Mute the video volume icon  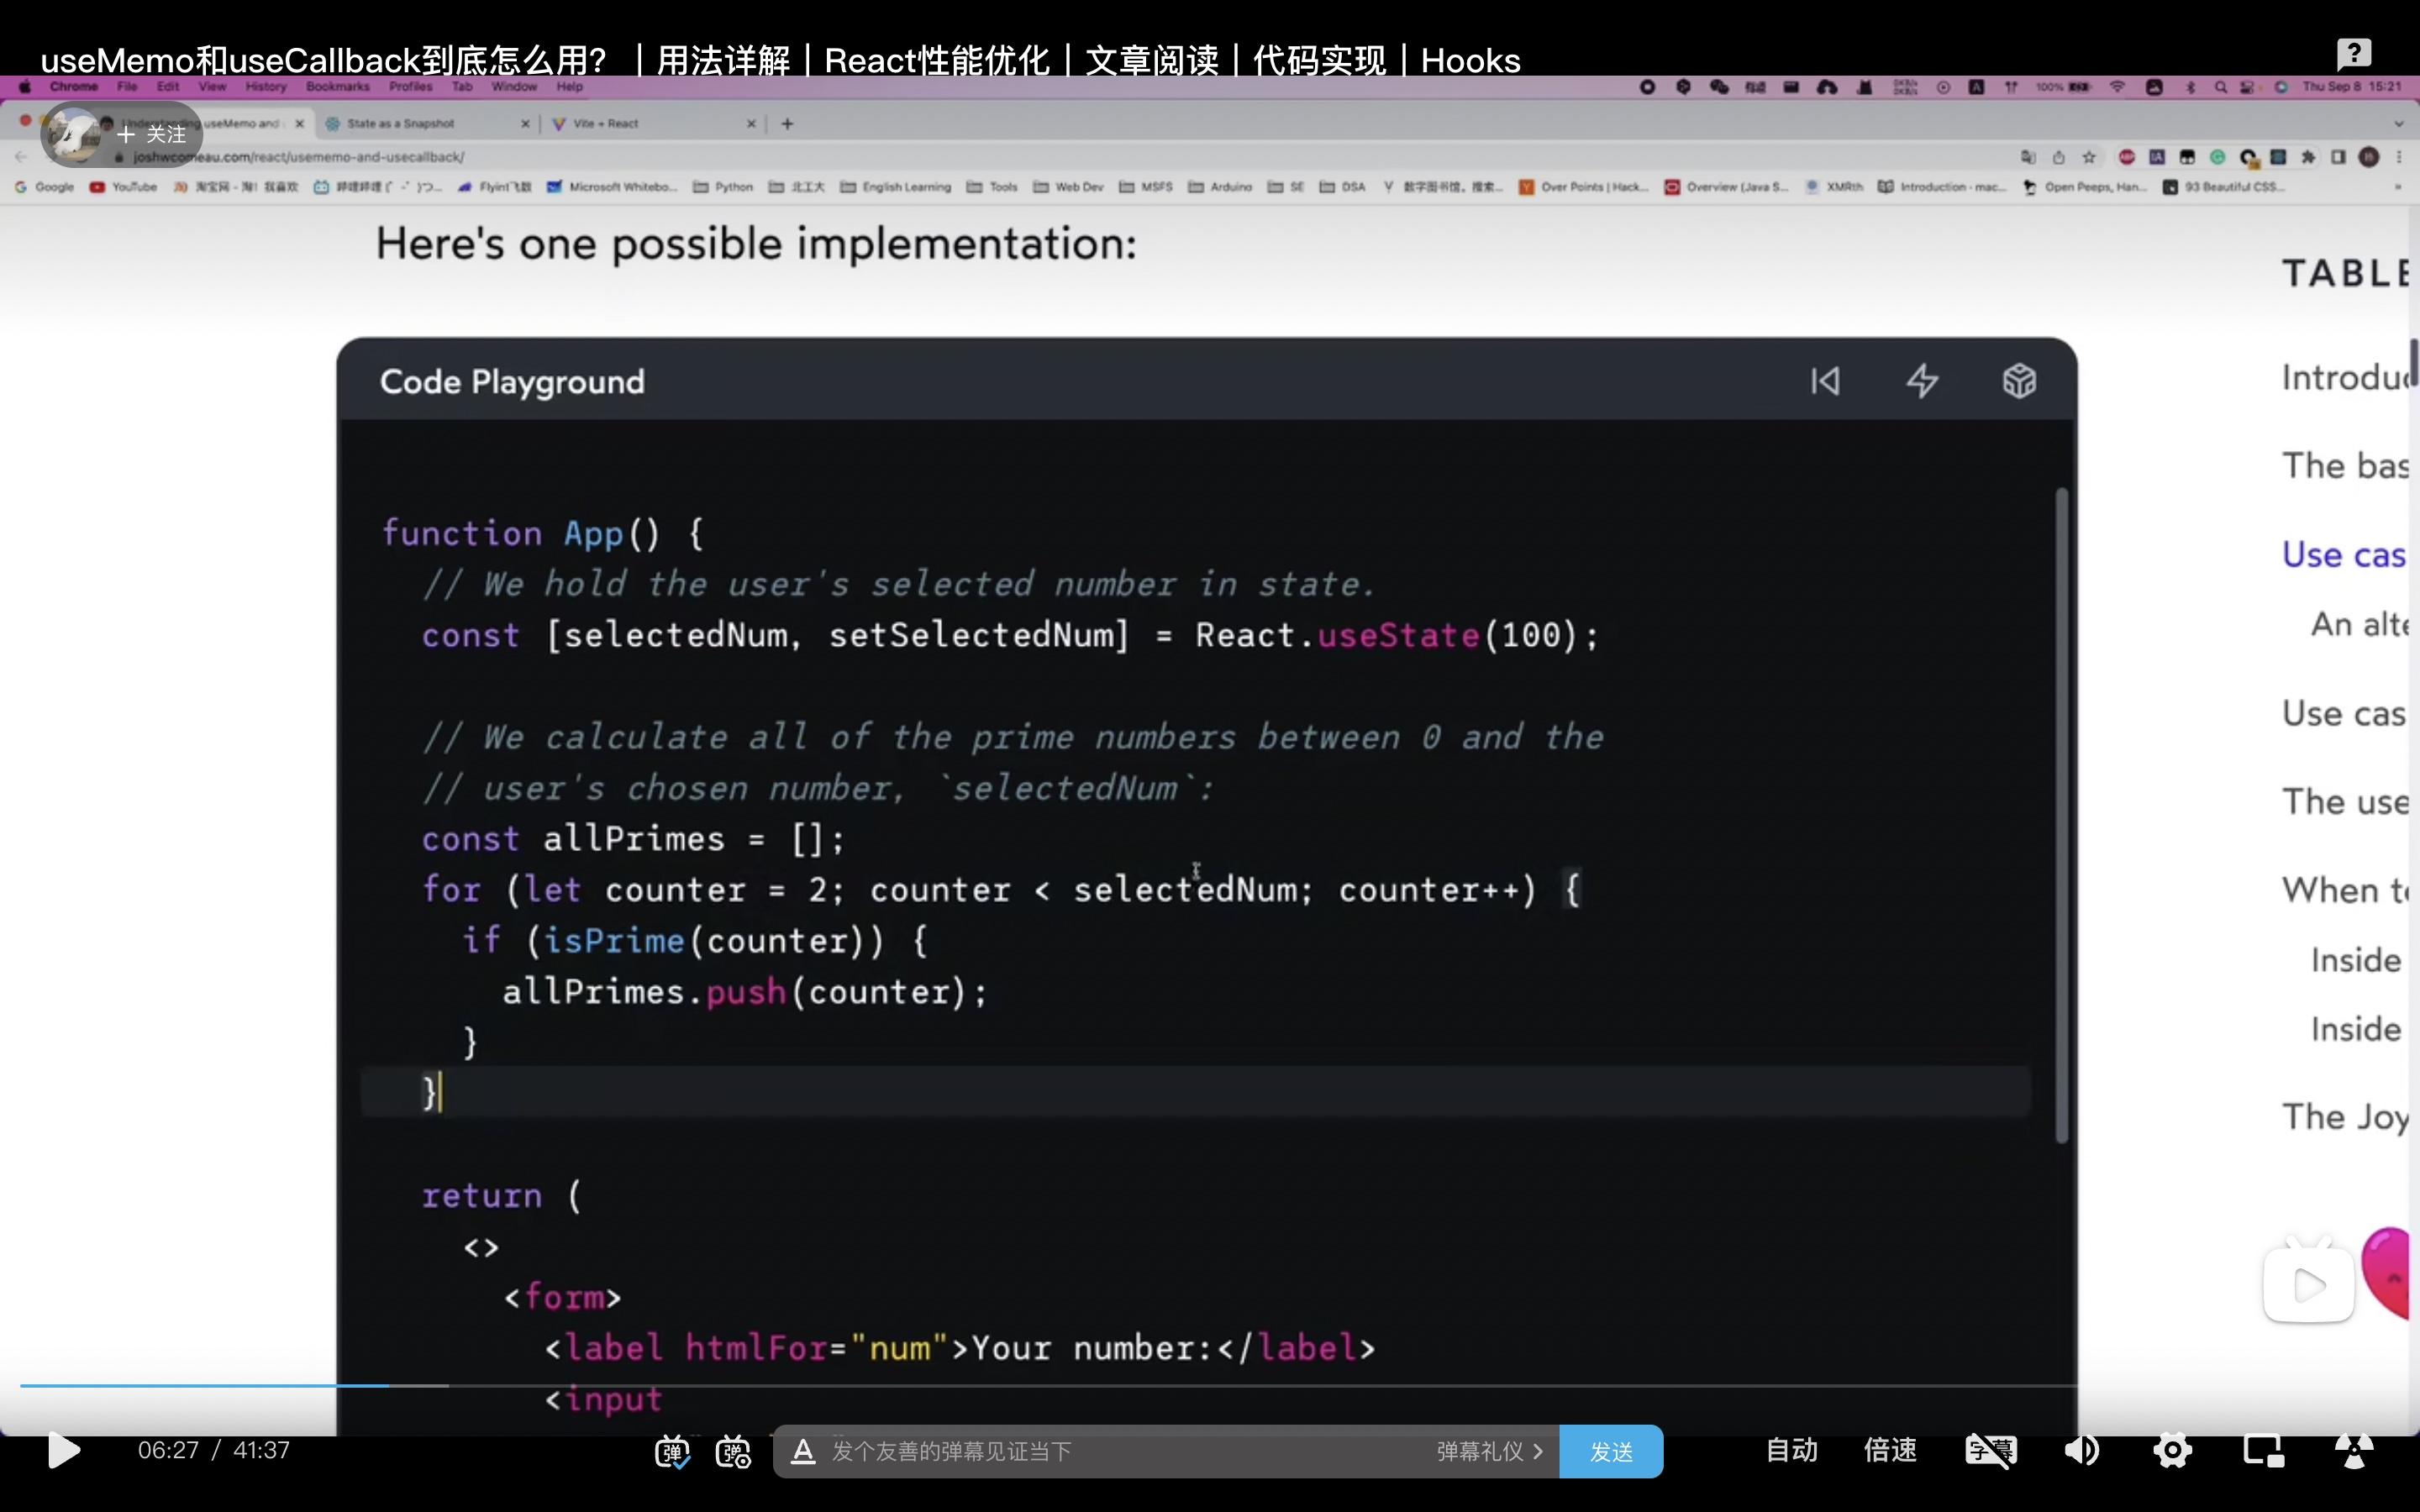(2082, 1450)
